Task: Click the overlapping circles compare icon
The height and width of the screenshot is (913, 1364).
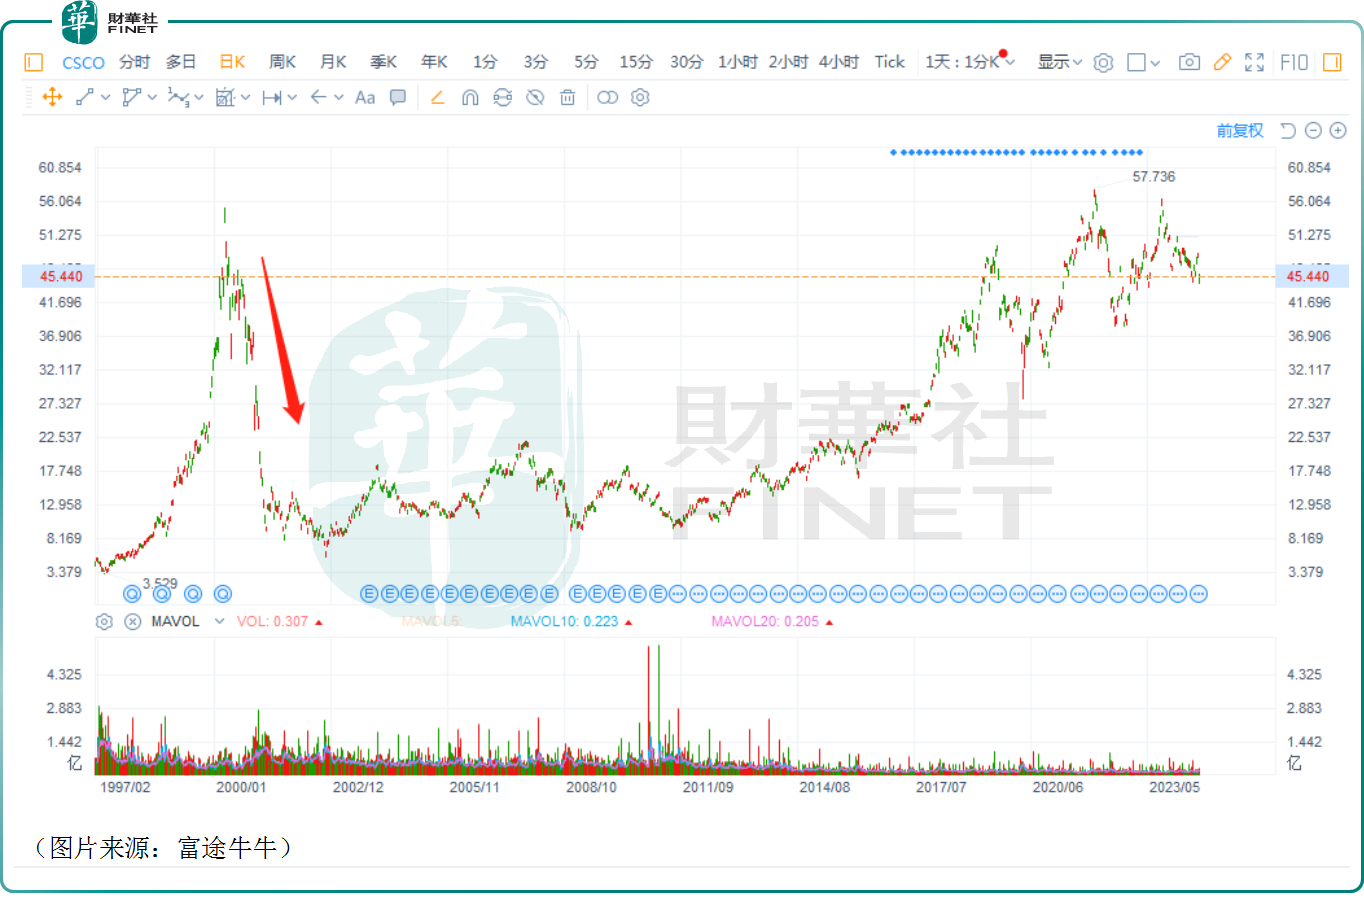Action: tap(607, 97)
